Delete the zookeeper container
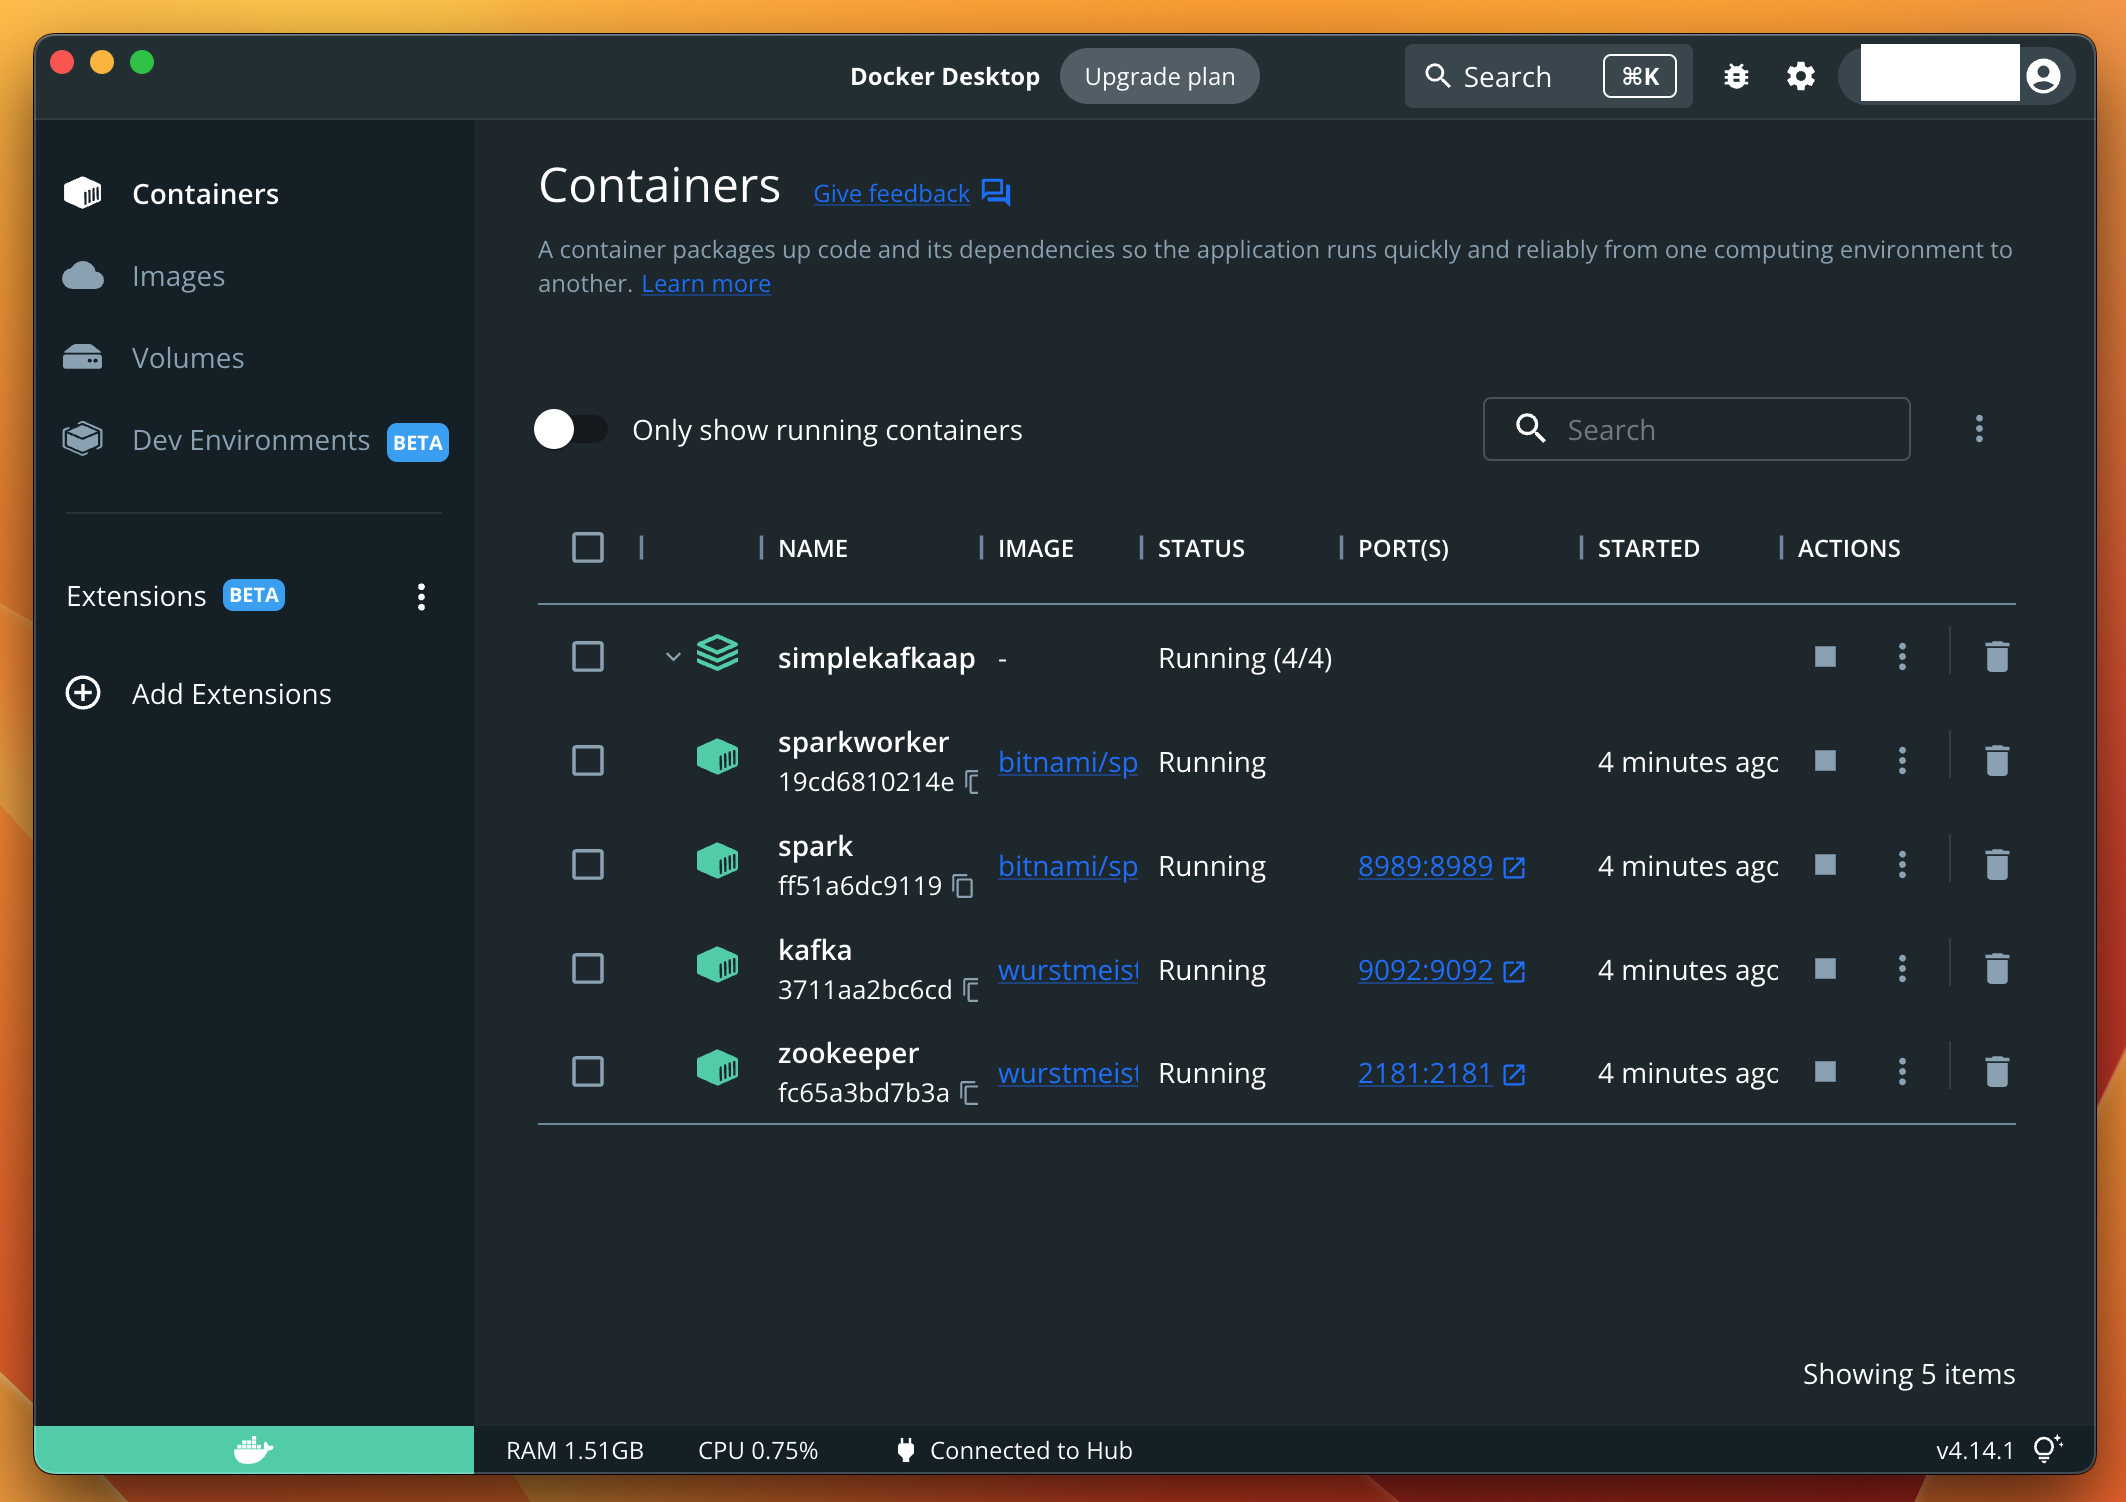Screen dimensions: 2126x1502 point(1996,1072)
